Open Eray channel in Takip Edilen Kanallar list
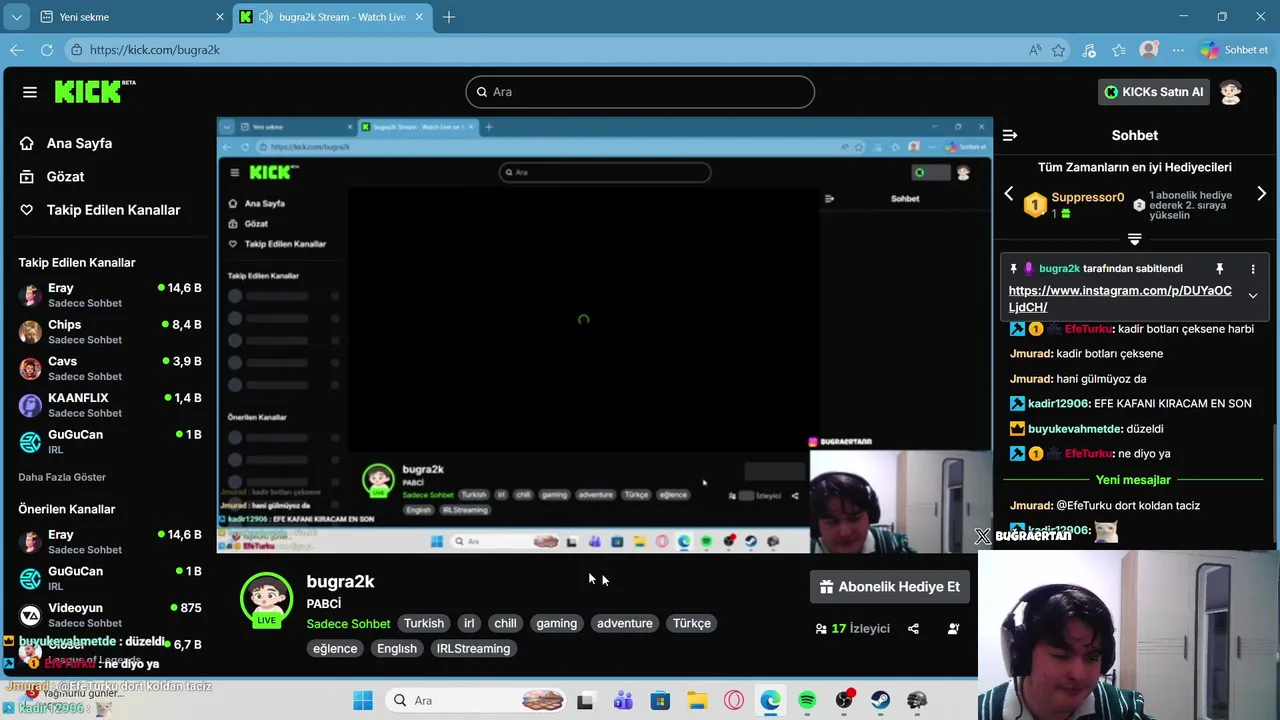The width and height of the screenshot is (1280, 720). tap(110, 295)
